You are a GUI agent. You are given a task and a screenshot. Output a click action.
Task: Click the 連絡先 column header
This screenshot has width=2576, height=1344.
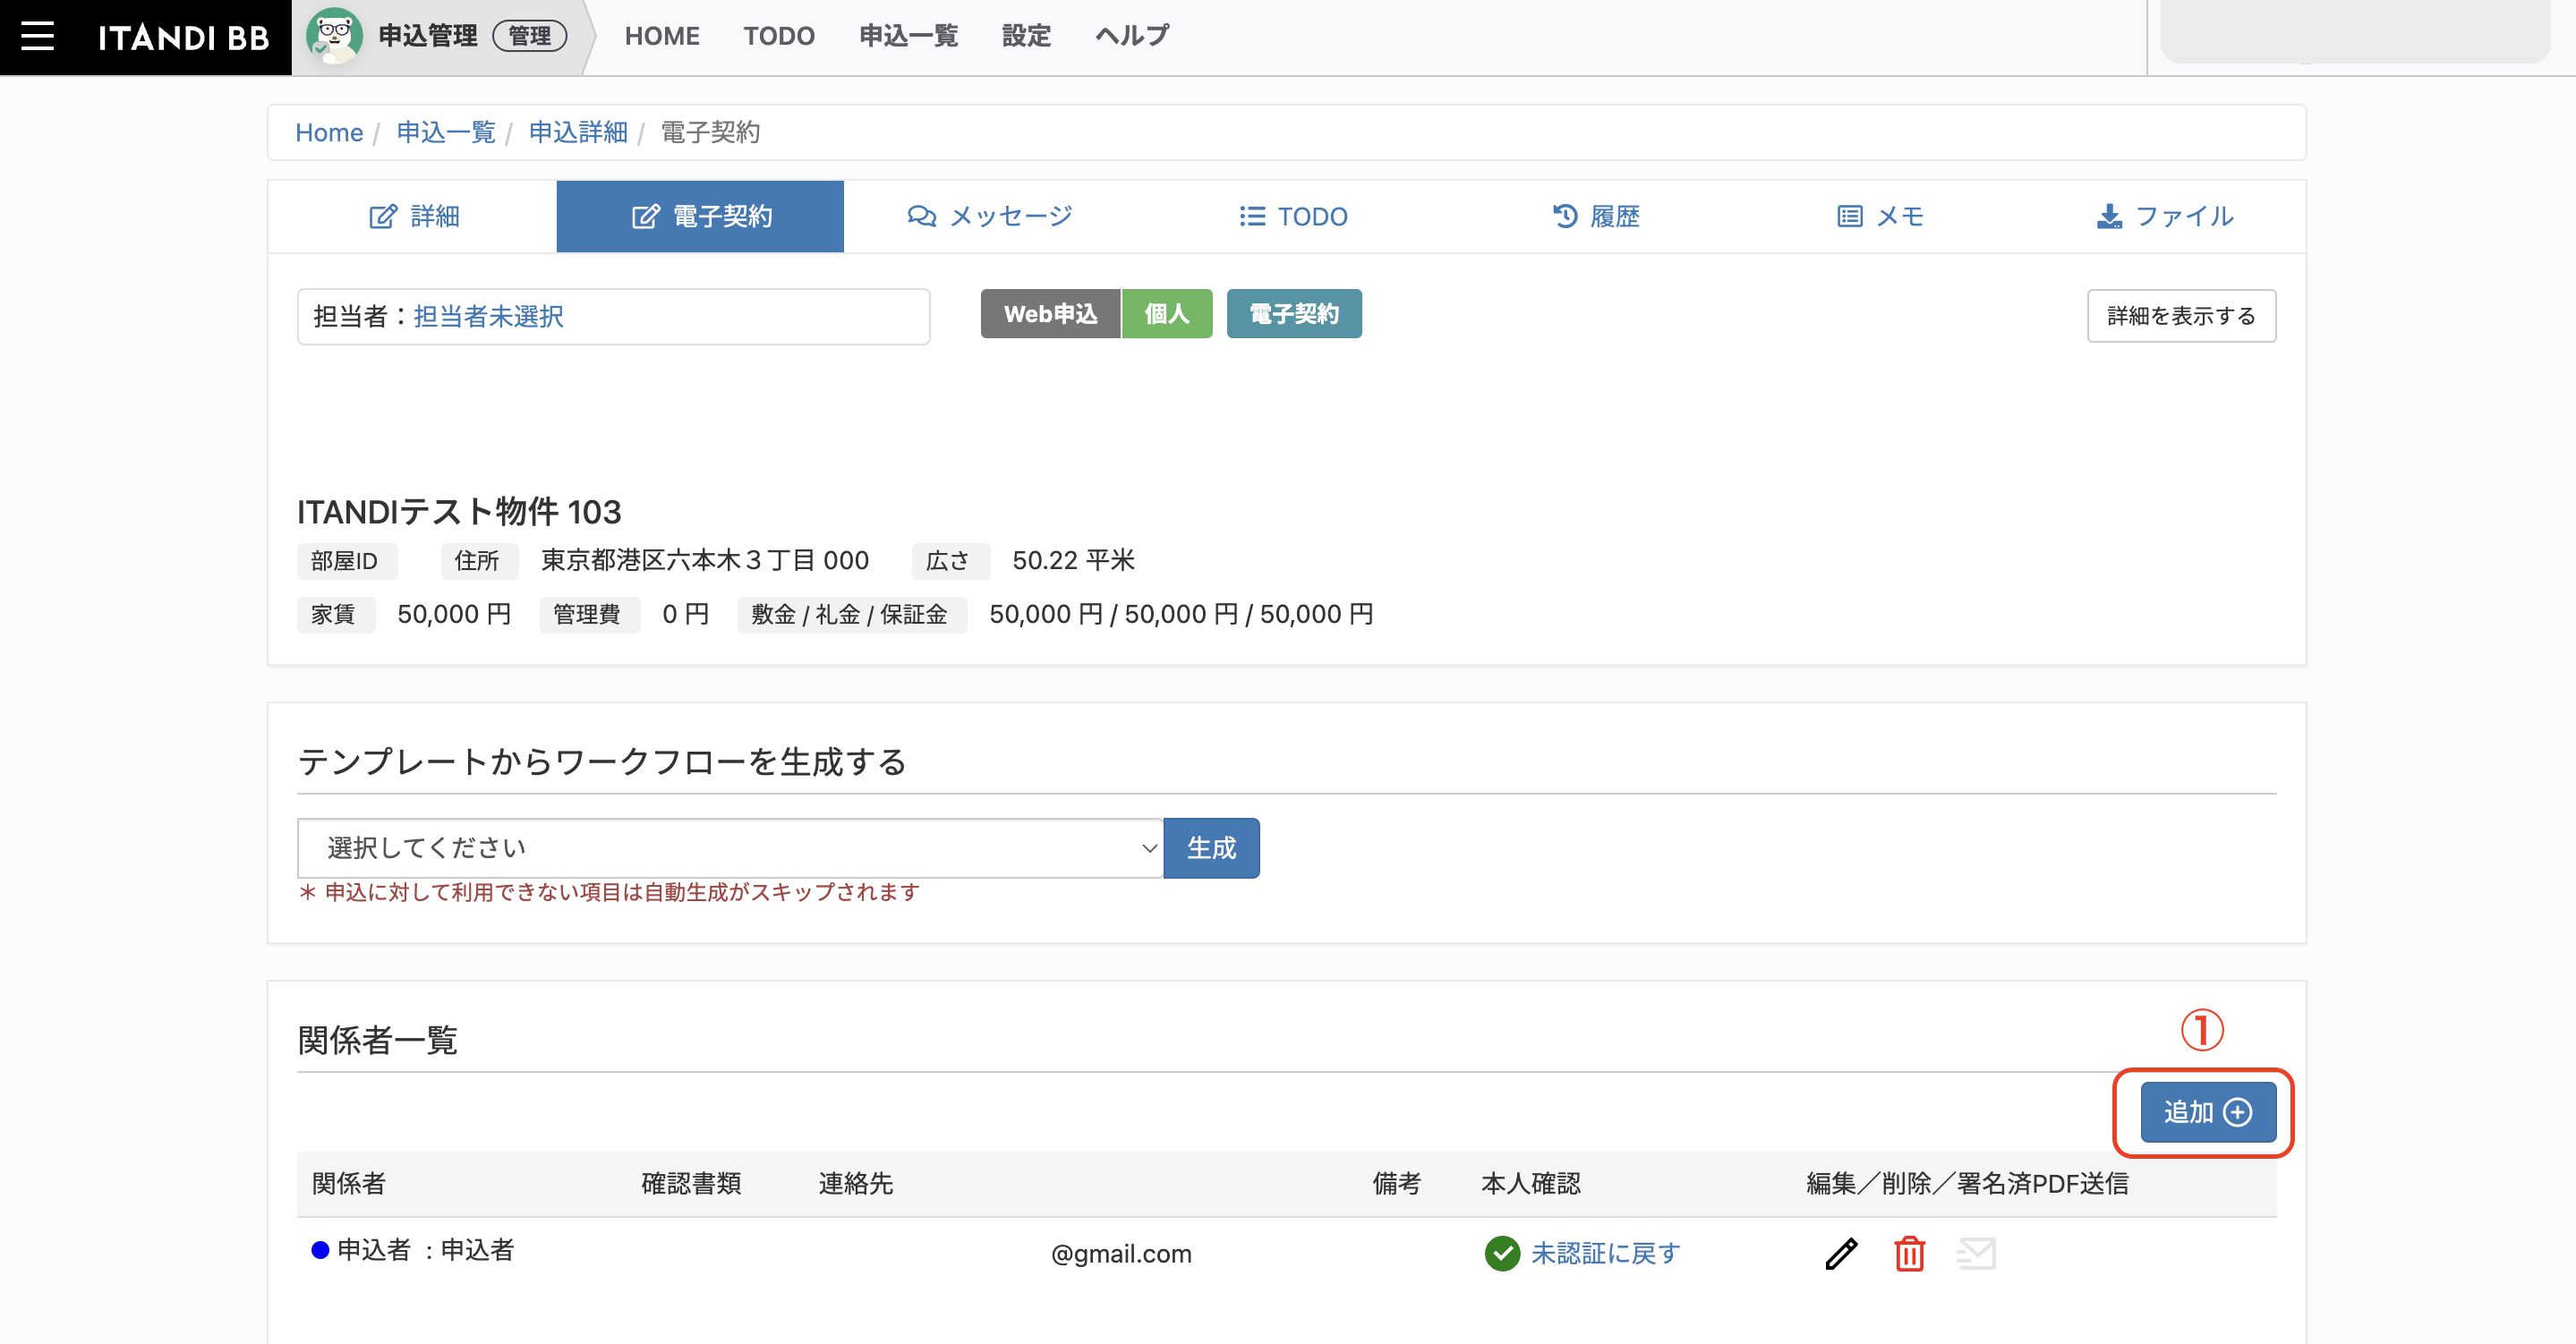pos(856,1184)
